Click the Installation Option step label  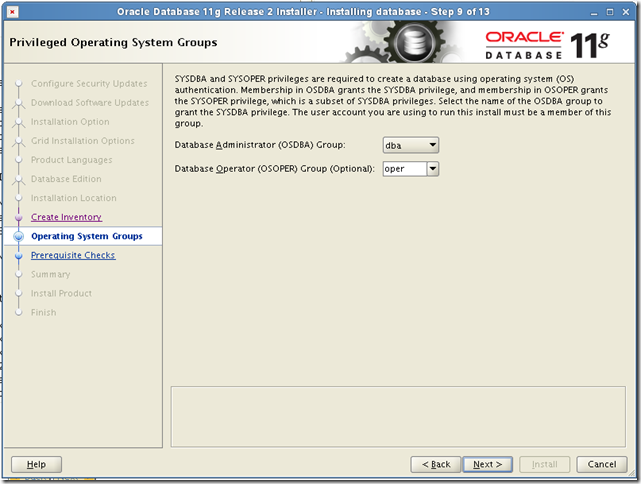pyautogui.click(x=70, y=122)
